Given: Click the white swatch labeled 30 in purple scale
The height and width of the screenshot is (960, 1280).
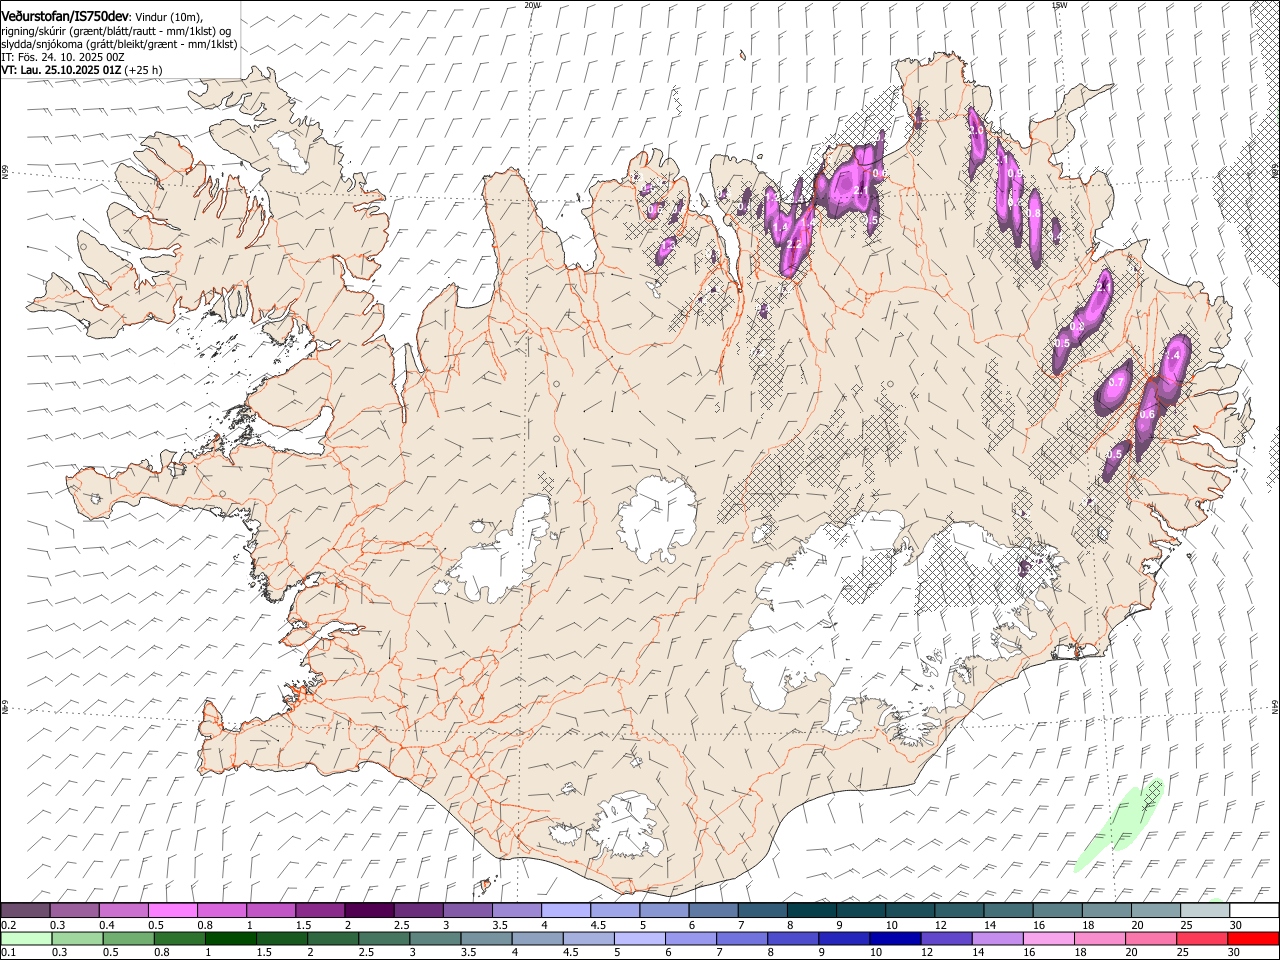Looking at the screenshot, I should [x=1253, y=910].
